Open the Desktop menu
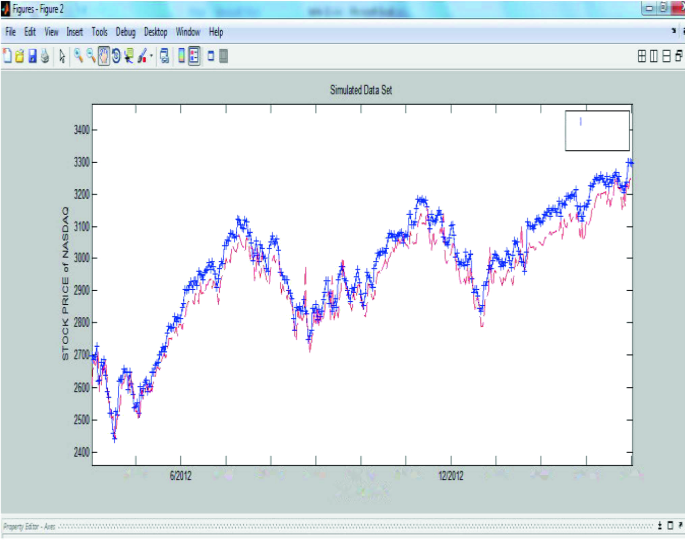 coord(156,32)
